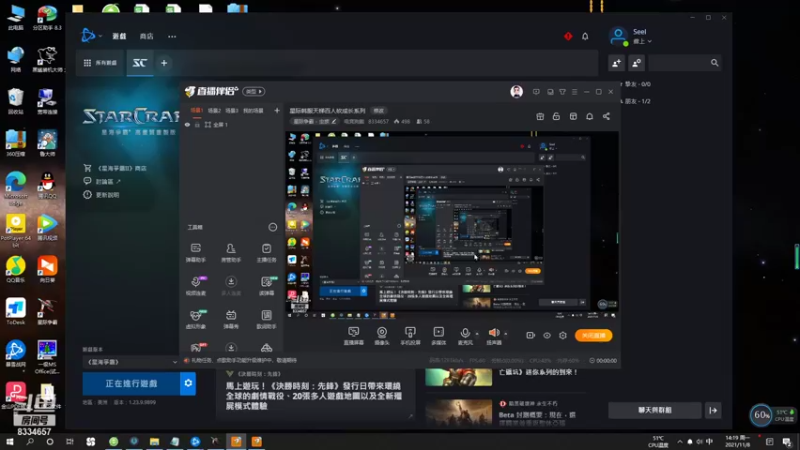
Task: Open the 主播任务 tool icon
Action: [x=266, y=253]
